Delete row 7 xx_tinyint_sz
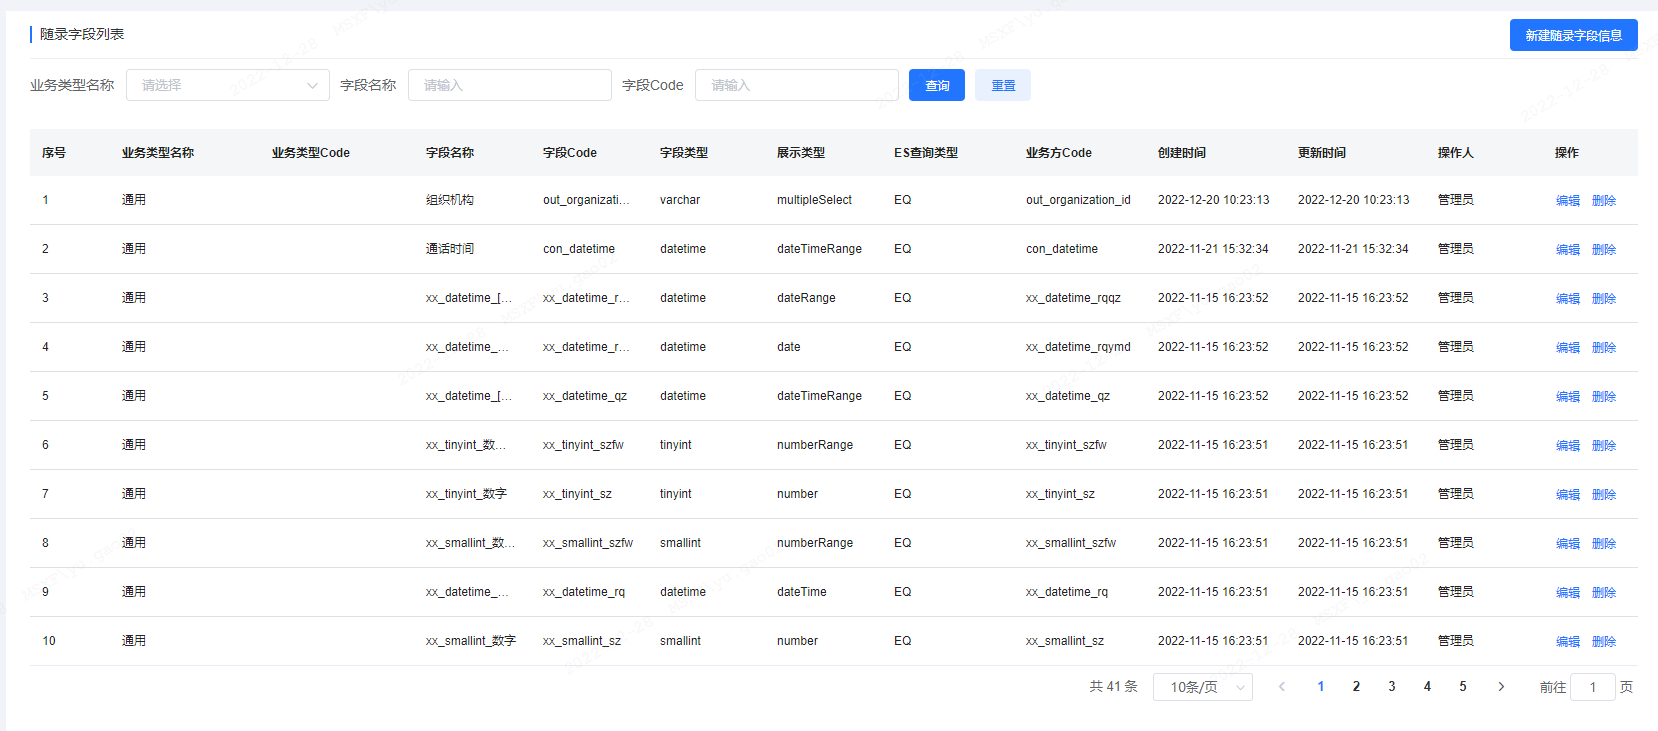Image resolution: width=1658 pixels, height=731 pixels. [x=1603, y=494]
